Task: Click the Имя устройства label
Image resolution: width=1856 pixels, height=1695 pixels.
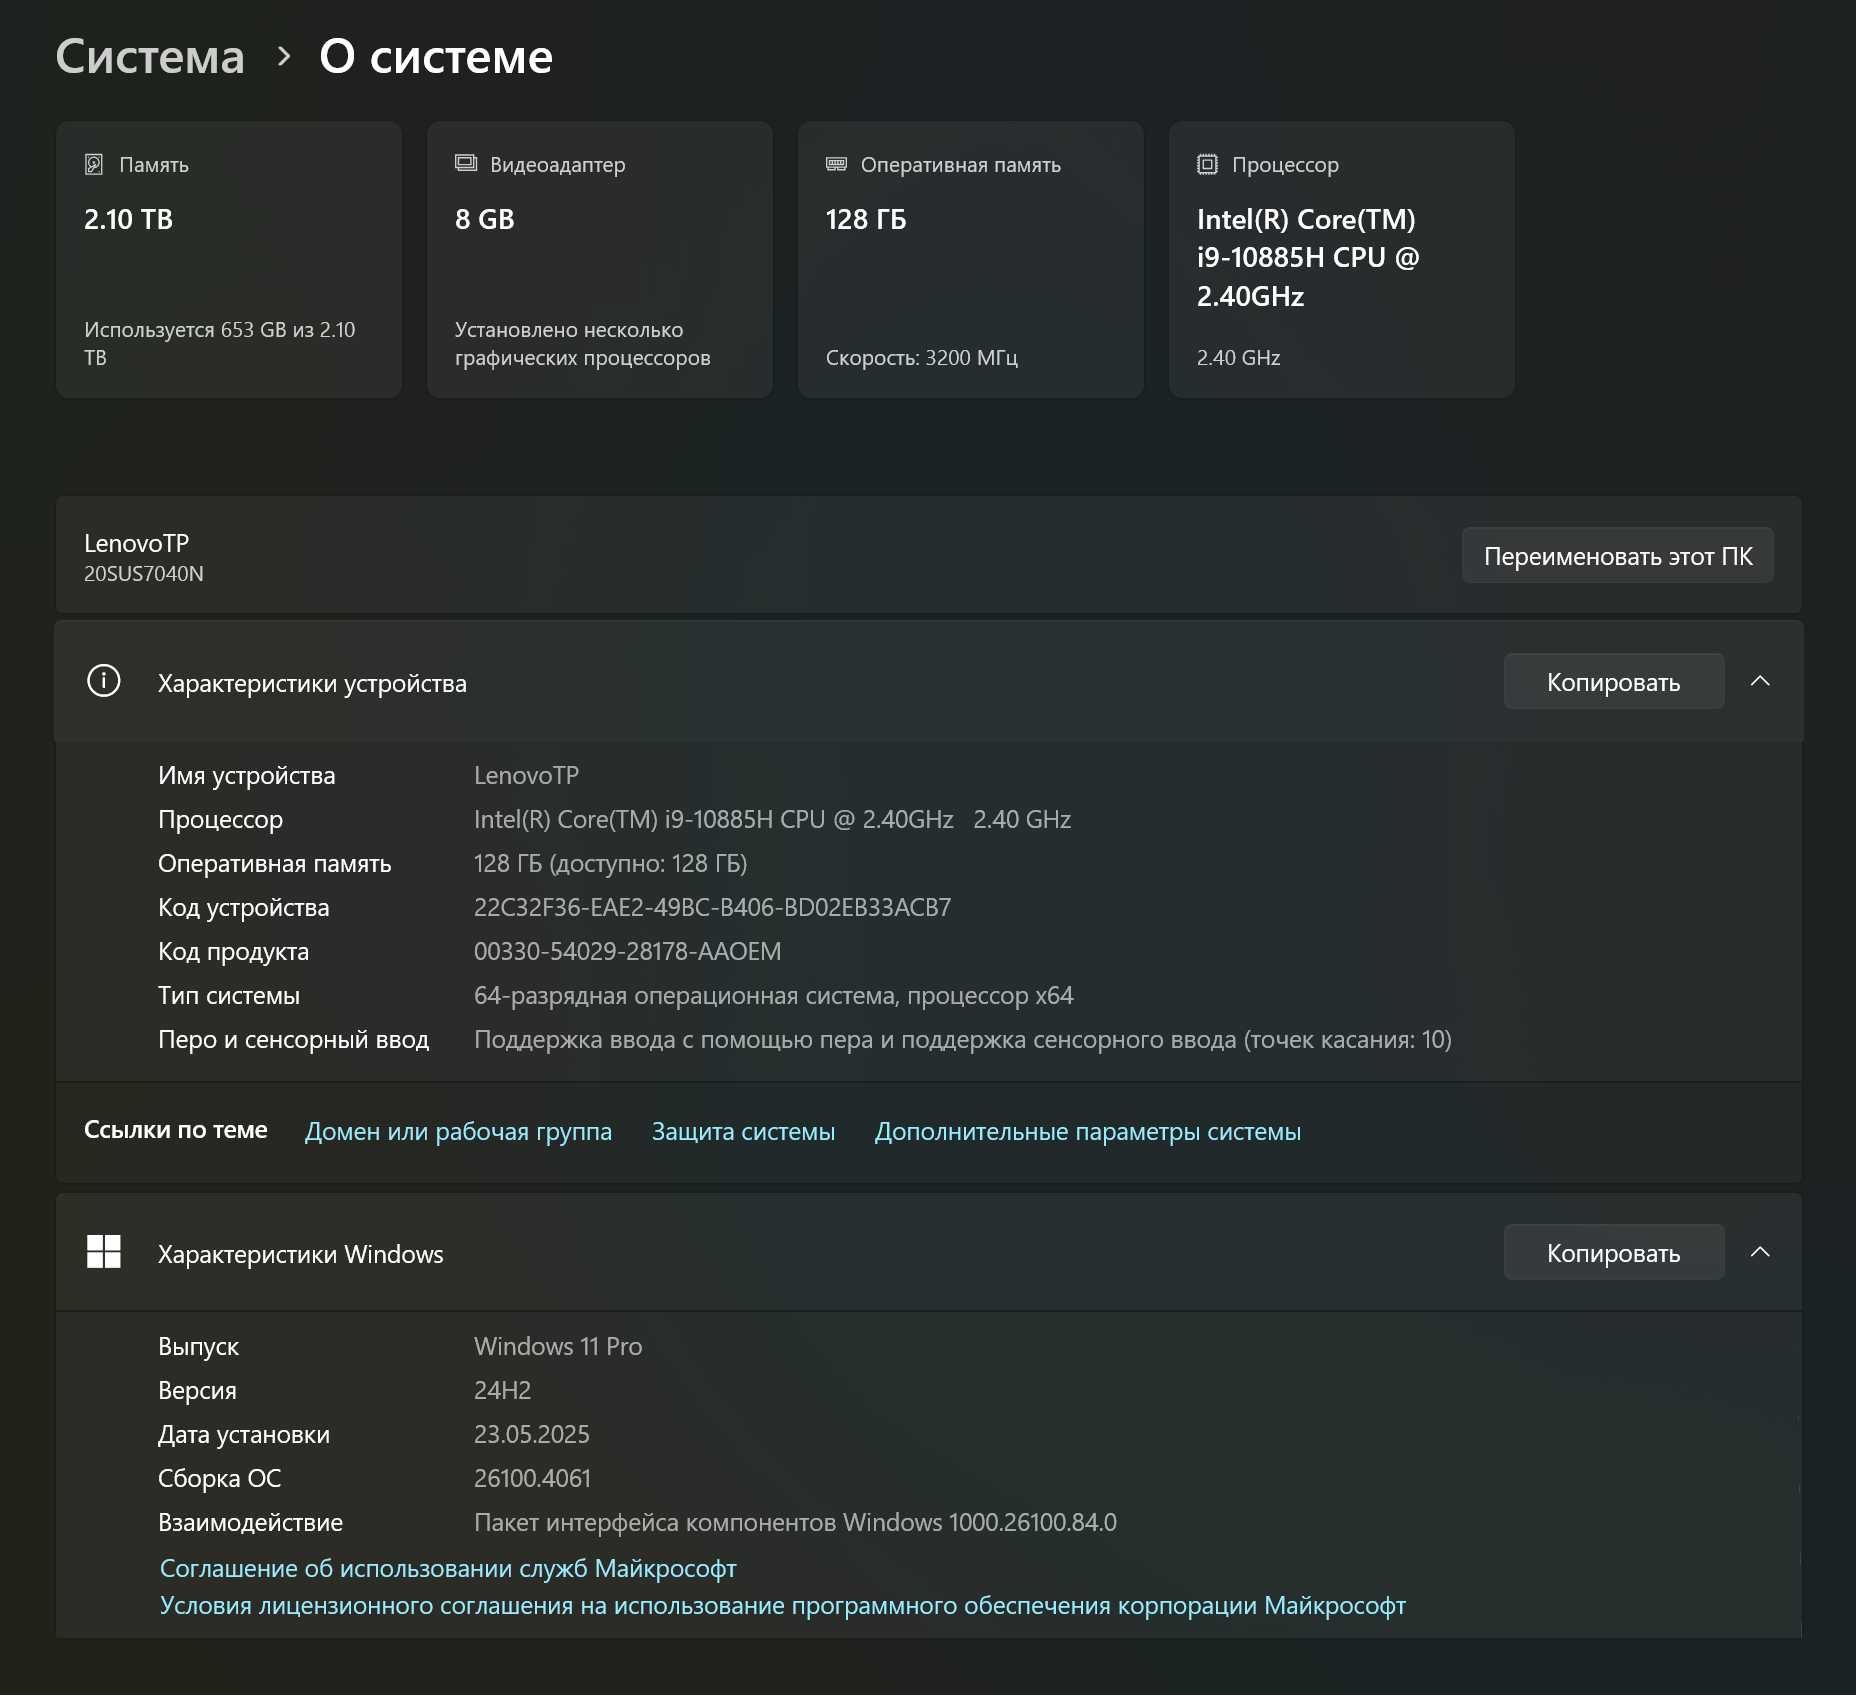Action: click(x=246, y=775)
